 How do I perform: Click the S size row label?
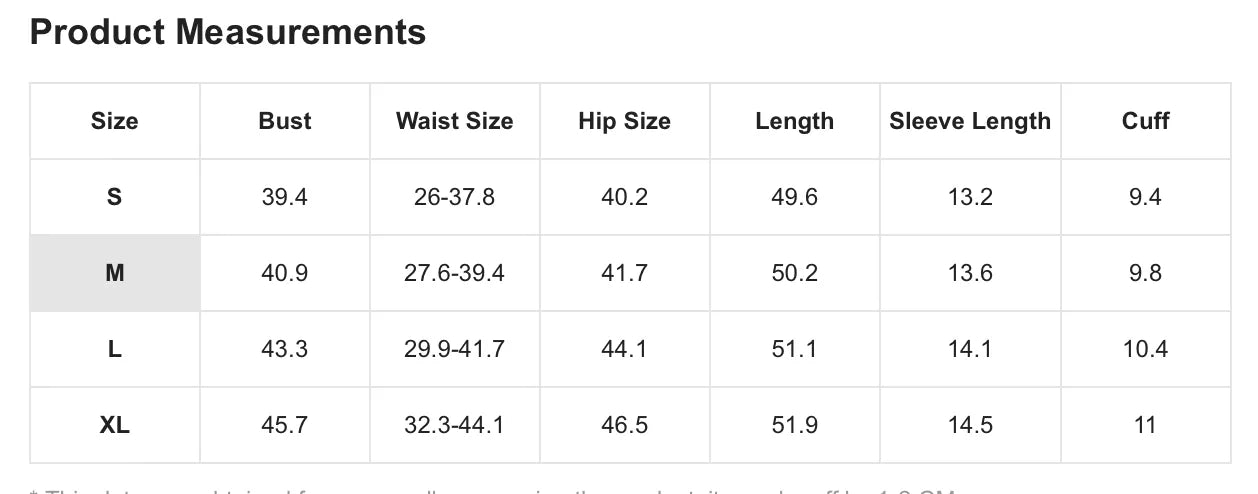115,197
